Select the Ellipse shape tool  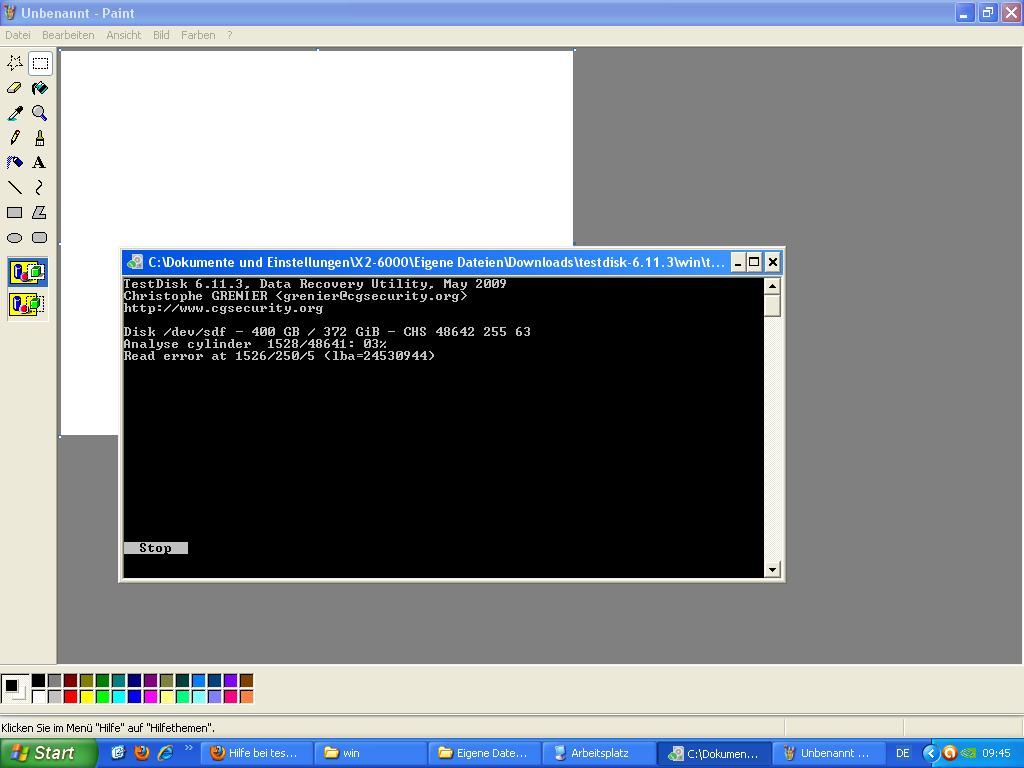[x=15, y=238]
